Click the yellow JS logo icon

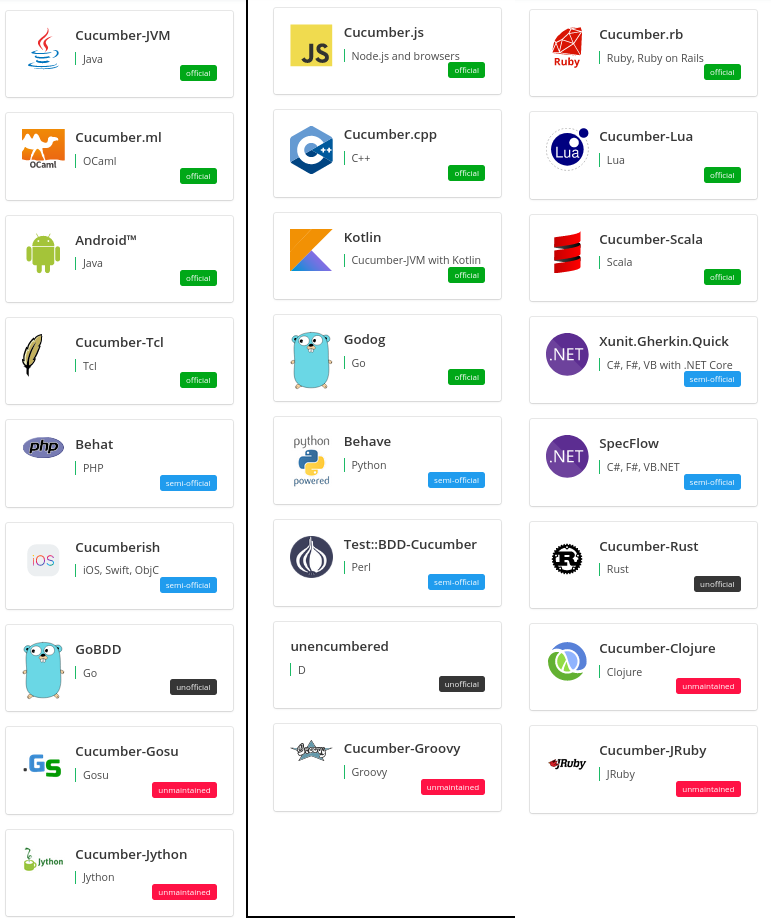[x=311, y=46]
